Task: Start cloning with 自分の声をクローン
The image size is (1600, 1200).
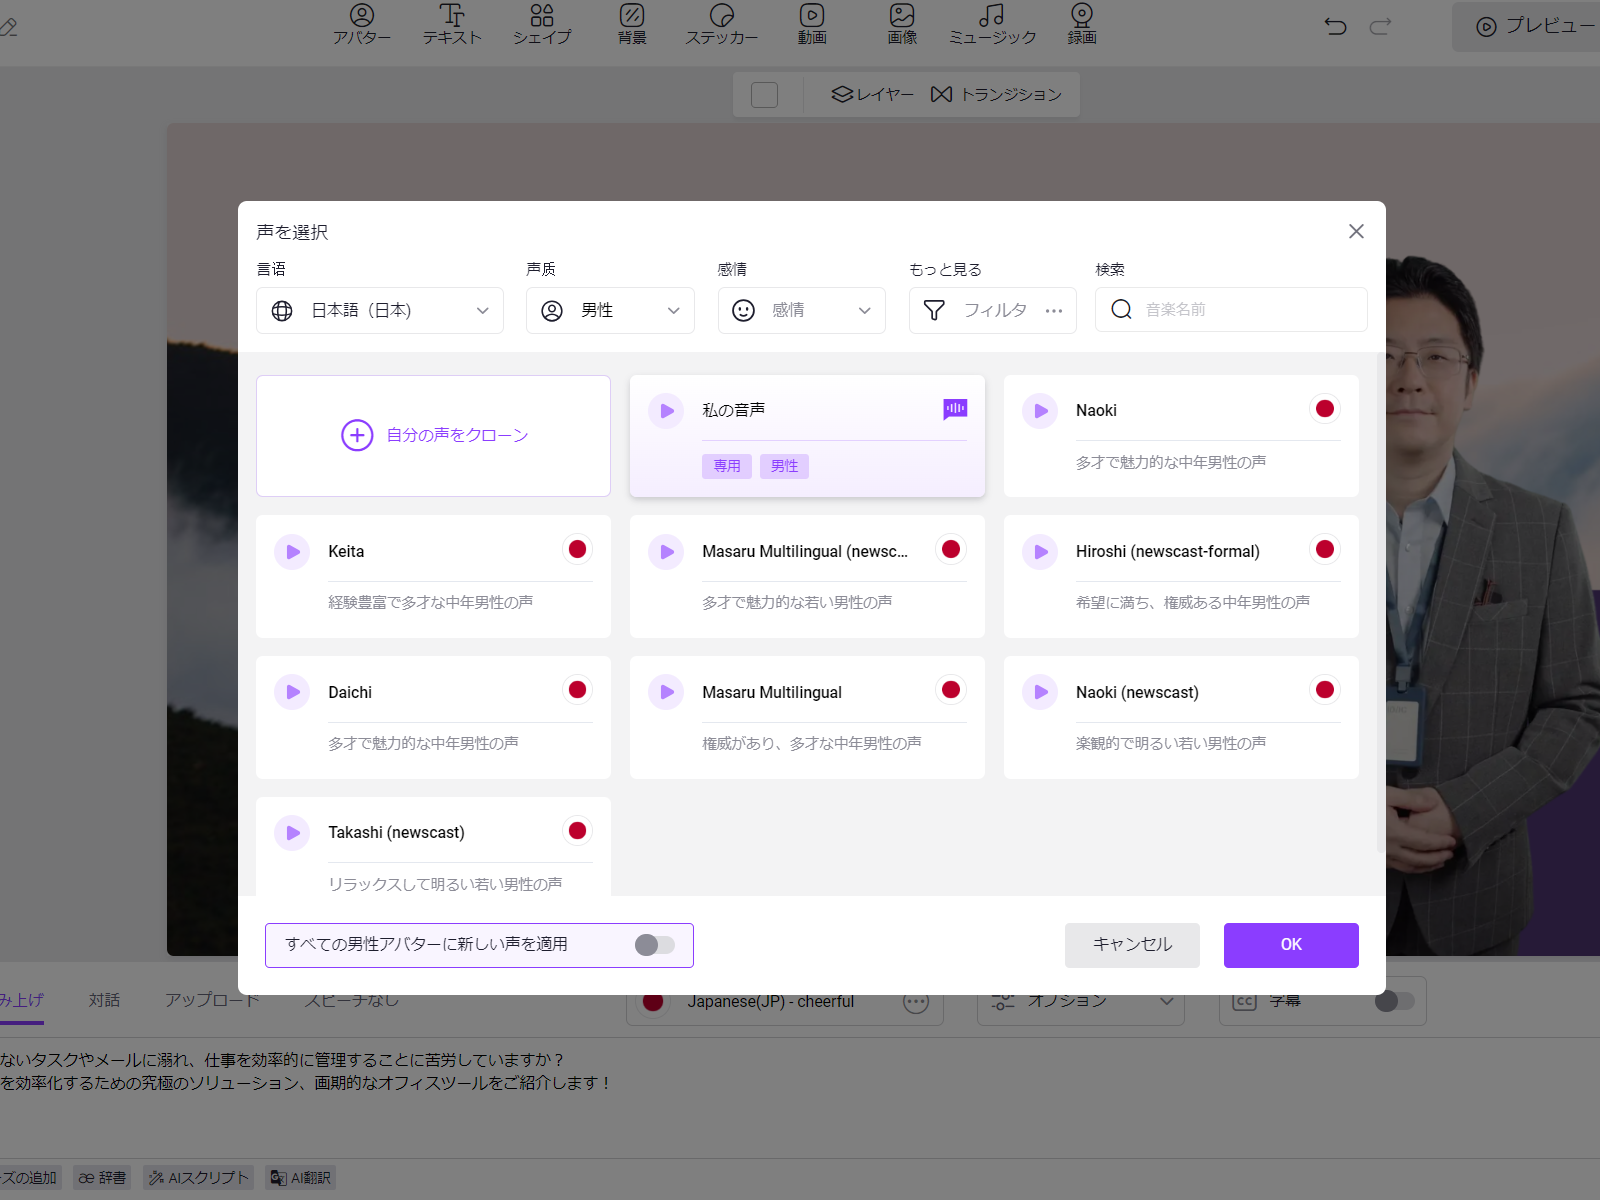Action: [433, 435]
